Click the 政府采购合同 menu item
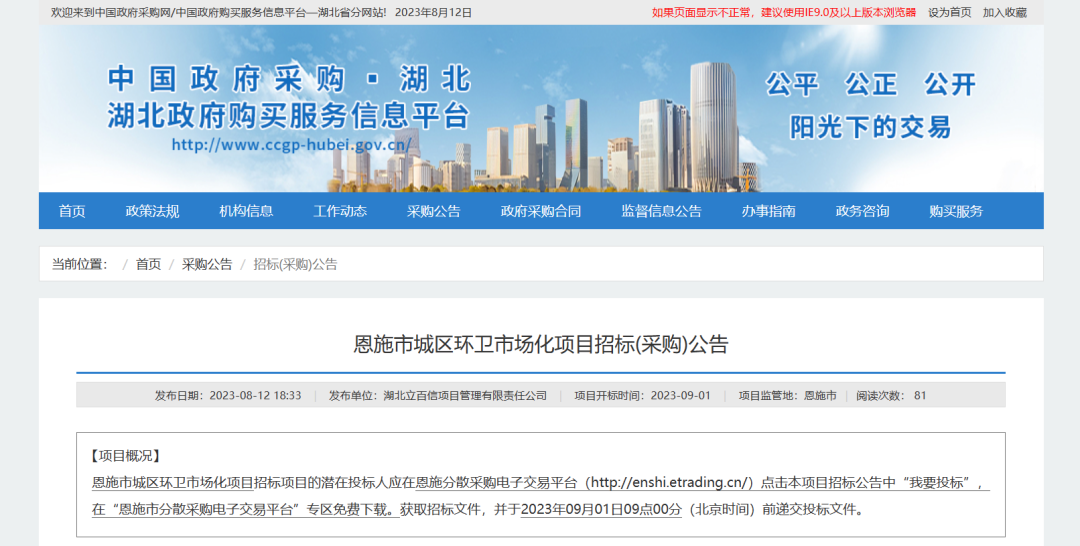The width and height of the screenshot is (1080, 546). pyautogui.click(x=541, y=211)
